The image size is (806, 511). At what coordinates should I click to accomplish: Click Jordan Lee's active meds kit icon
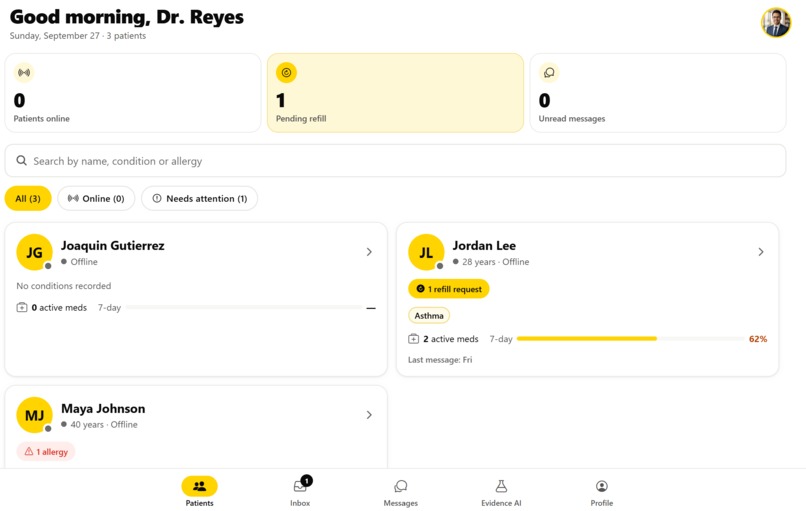pyautogui.click(x=413, y=339)
